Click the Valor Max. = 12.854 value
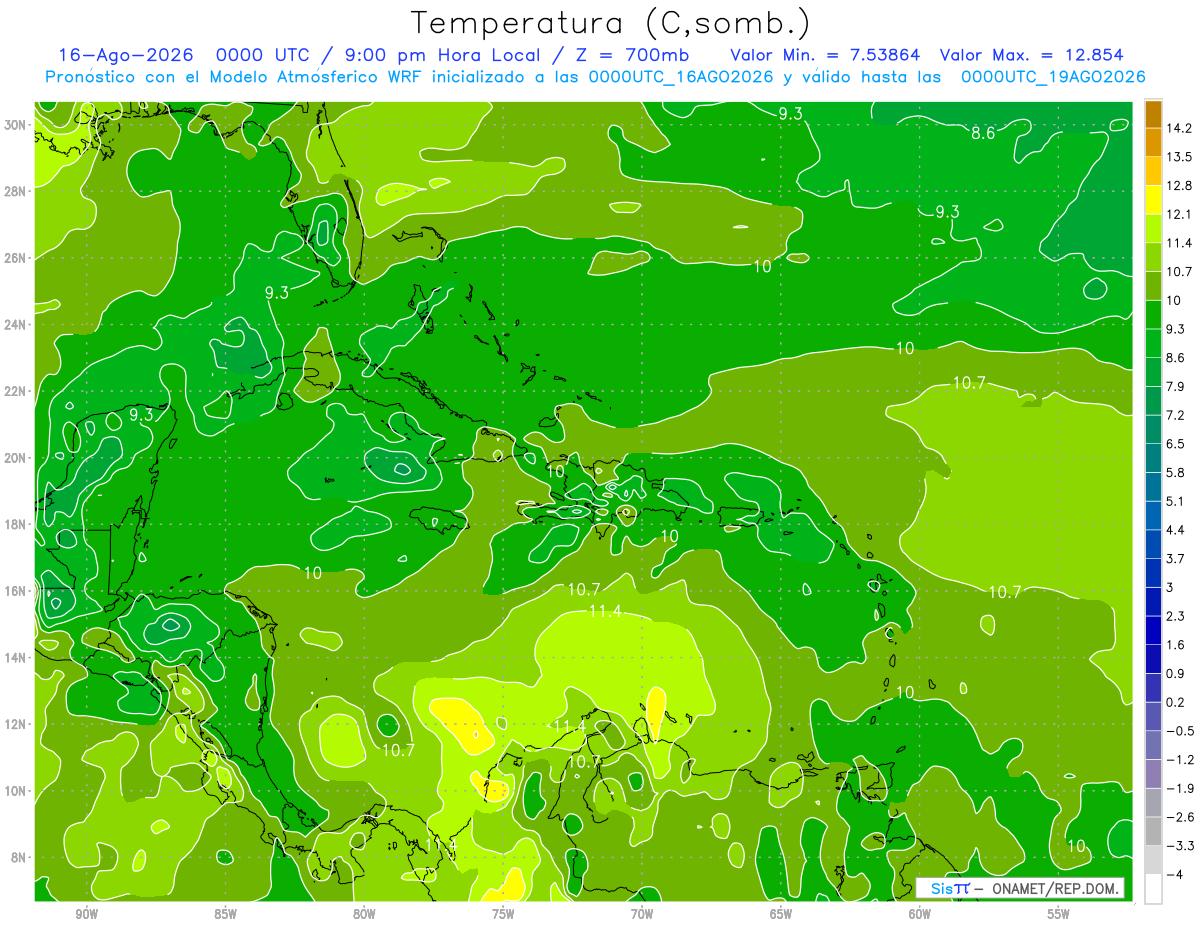 1033,55
